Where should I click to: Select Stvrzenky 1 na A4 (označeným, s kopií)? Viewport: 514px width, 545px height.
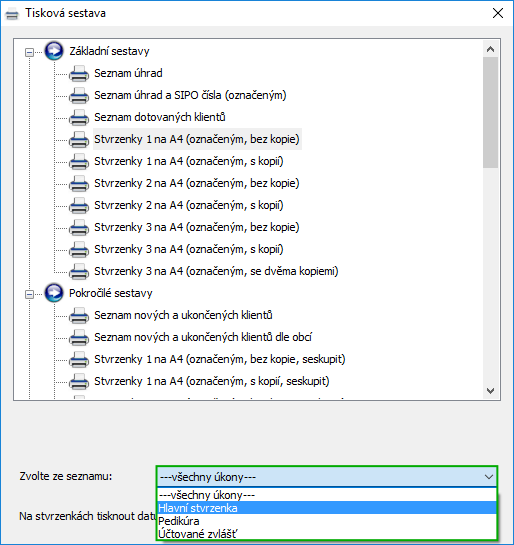(x=189, y=161)
